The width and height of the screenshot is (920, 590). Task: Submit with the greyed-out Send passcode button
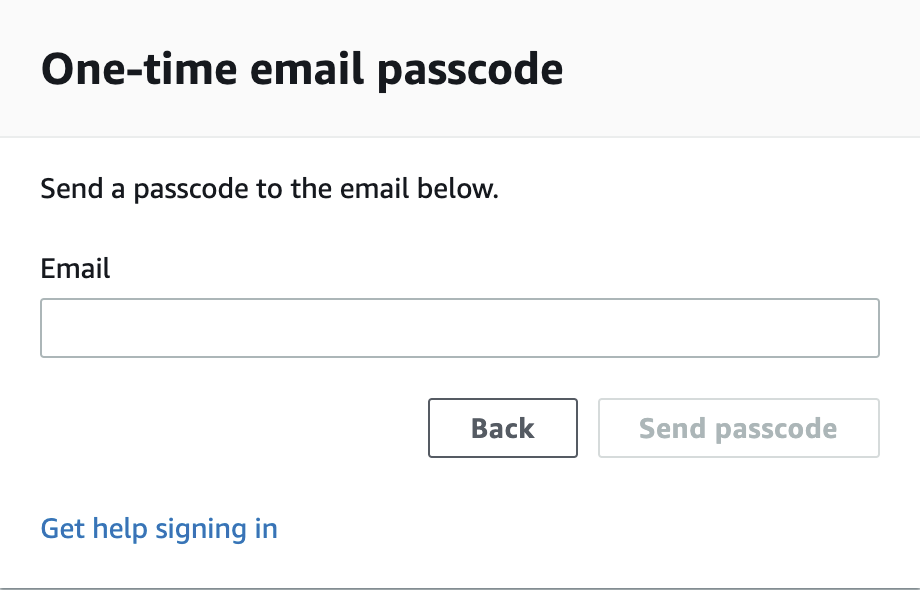click(739, 428)
